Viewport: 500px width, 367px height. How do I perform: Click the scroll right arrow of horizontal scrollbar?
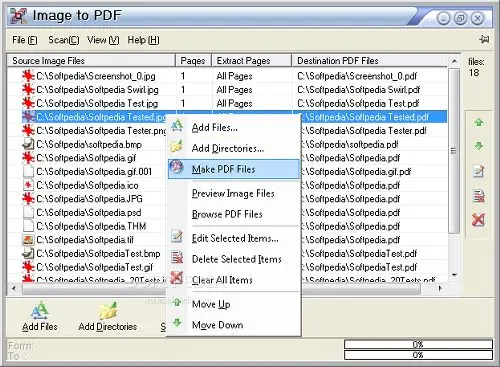[x=441, y=288]
